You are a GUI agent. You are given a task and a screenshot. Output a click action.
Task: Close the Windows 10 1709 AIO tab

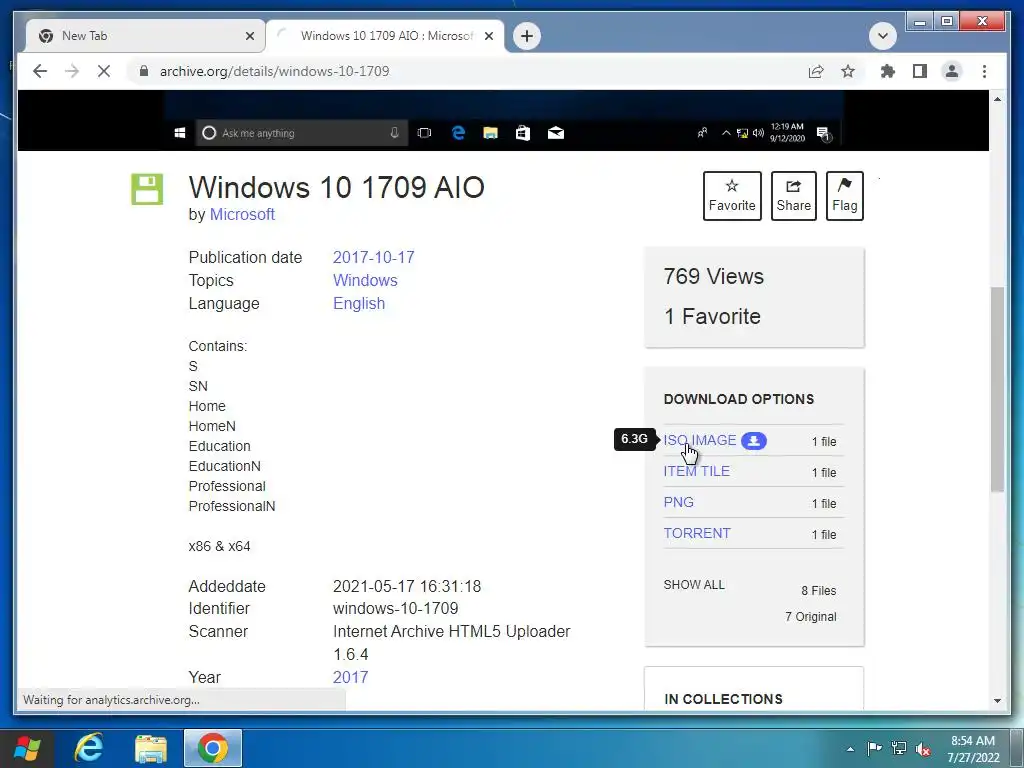488,36
